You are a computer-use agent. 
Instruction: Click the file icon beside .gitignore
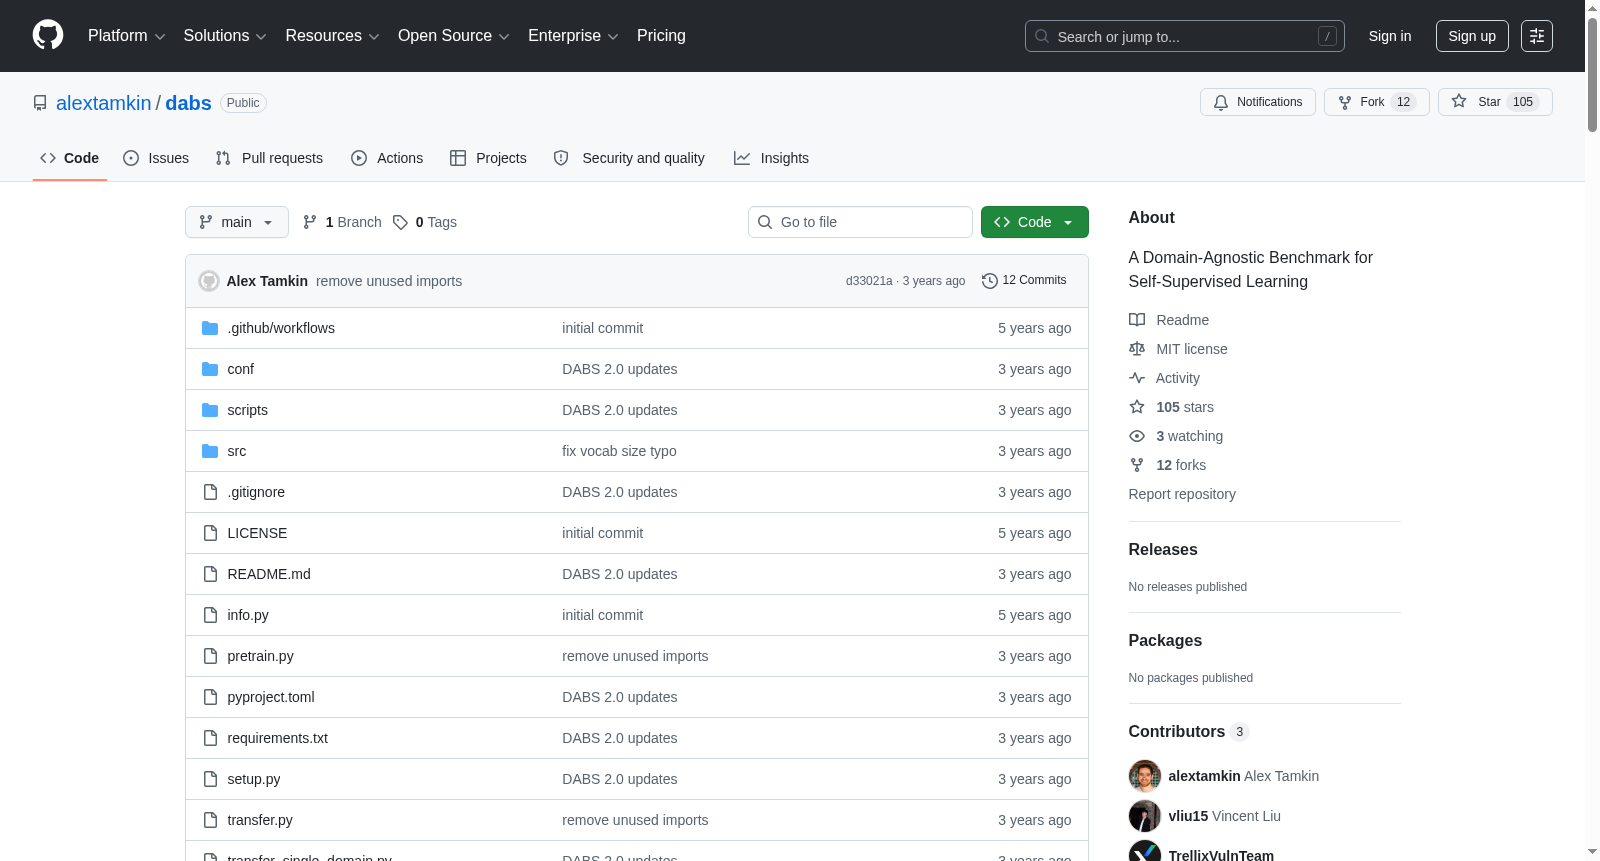point(210,492)
